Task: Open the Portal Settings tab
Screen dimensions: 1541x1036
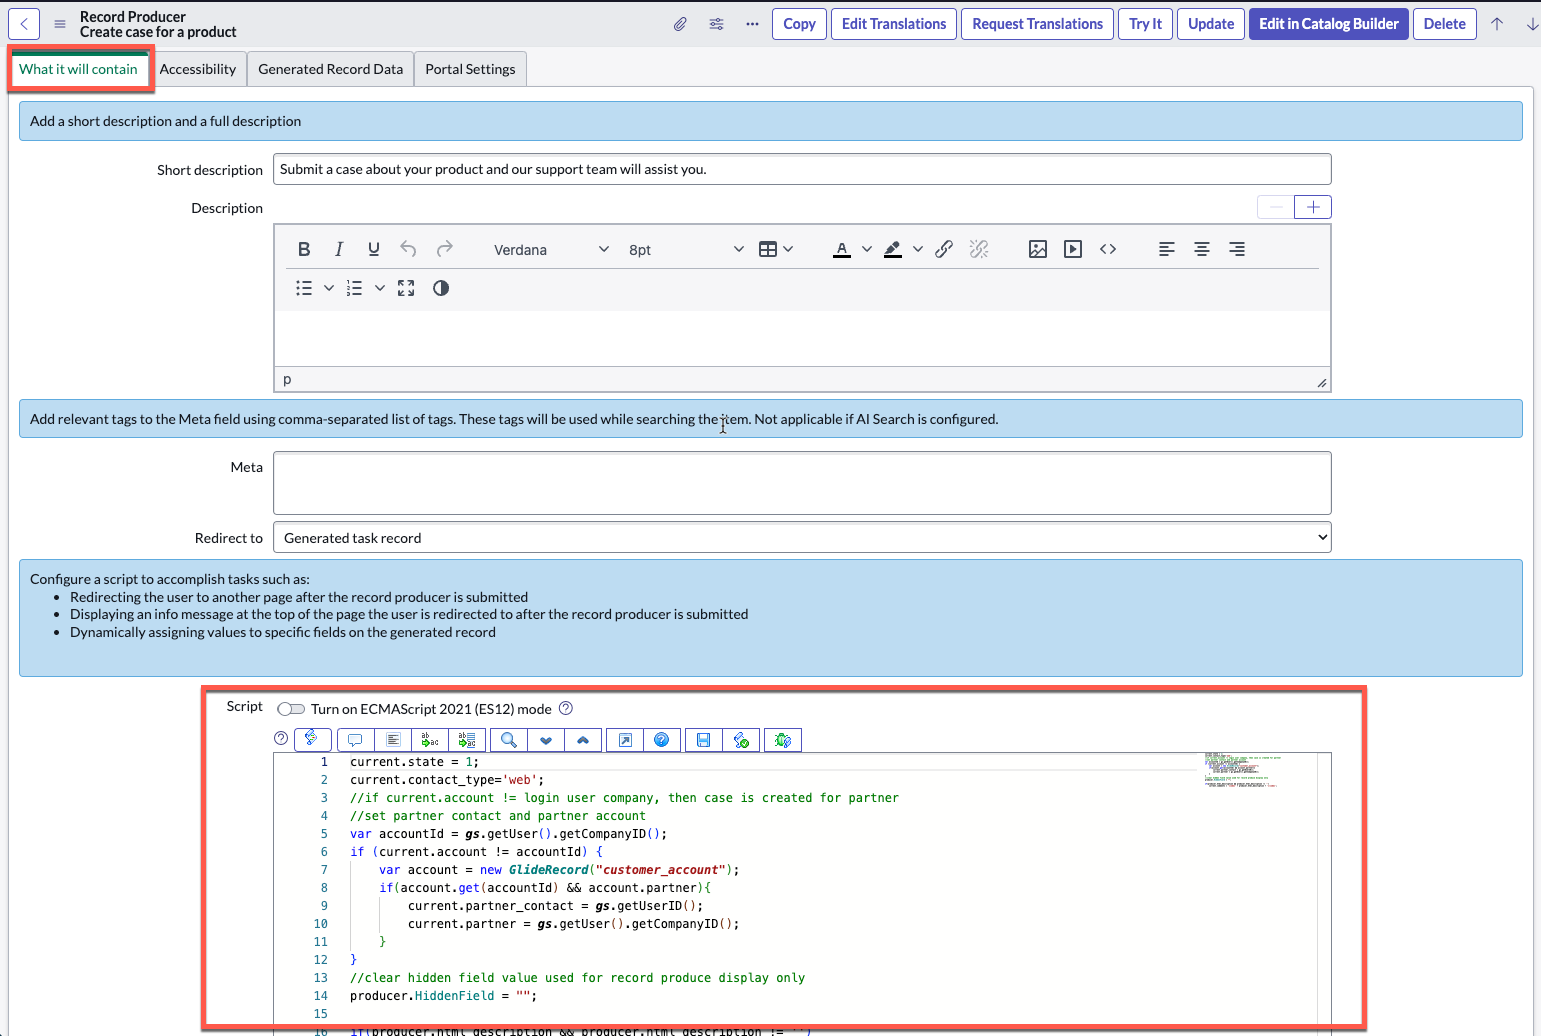Action: point(470,69)
